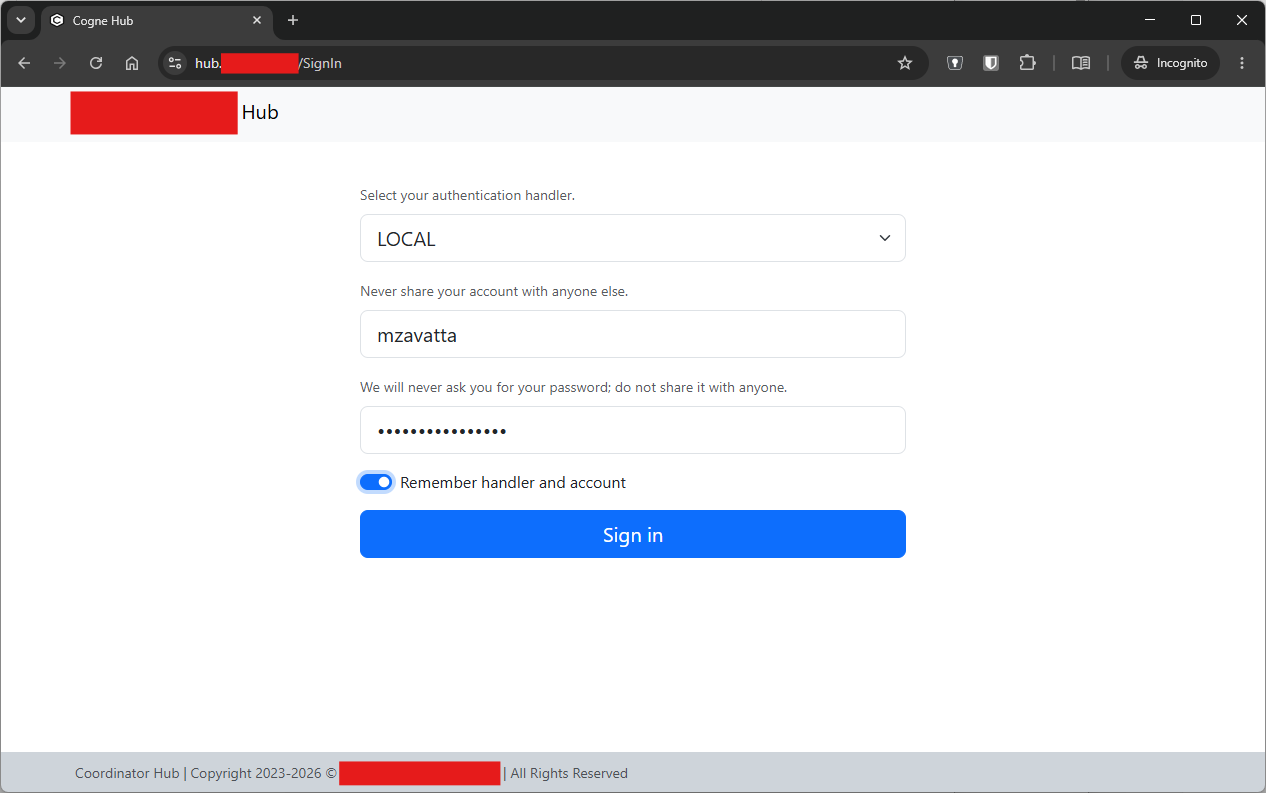
Task: Select the Cogne Hub browser tab
Action: point(155,20)
